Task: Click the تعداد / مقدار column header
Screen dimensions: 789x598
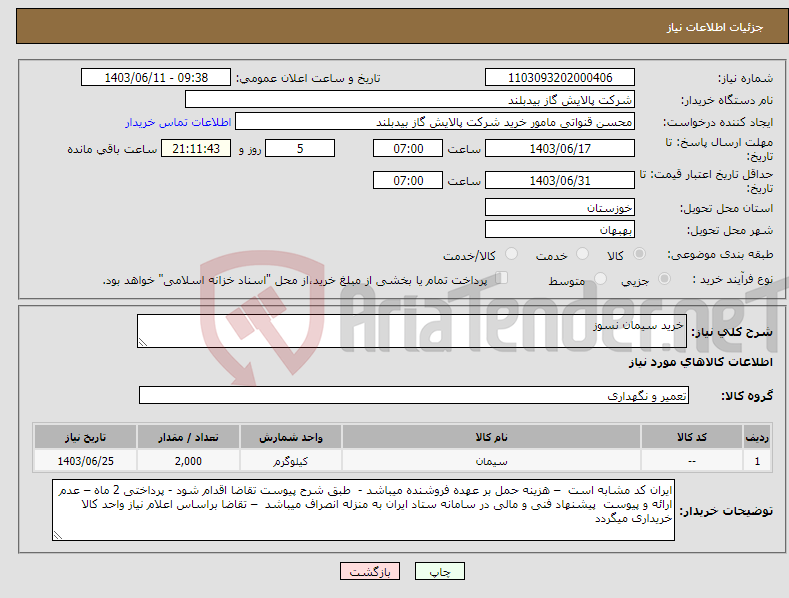Action: point(188,437)
